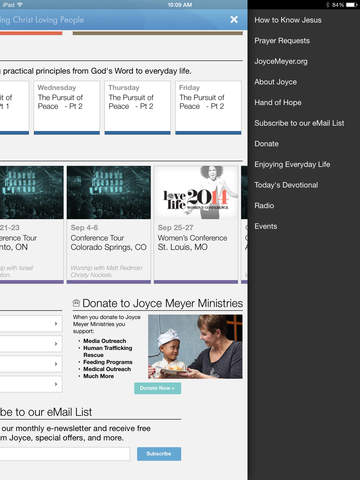360x480 pixels.
Task: Open About Joyce menu entry
Action: (x=275, y=82)
